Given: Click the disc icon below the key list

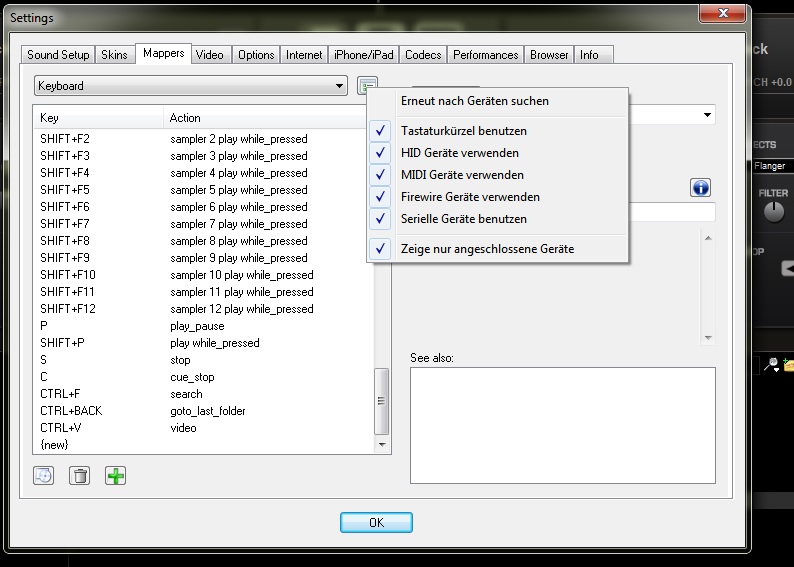Looking at the screenshot, I should pyautogui.click(x=44, y=476).
